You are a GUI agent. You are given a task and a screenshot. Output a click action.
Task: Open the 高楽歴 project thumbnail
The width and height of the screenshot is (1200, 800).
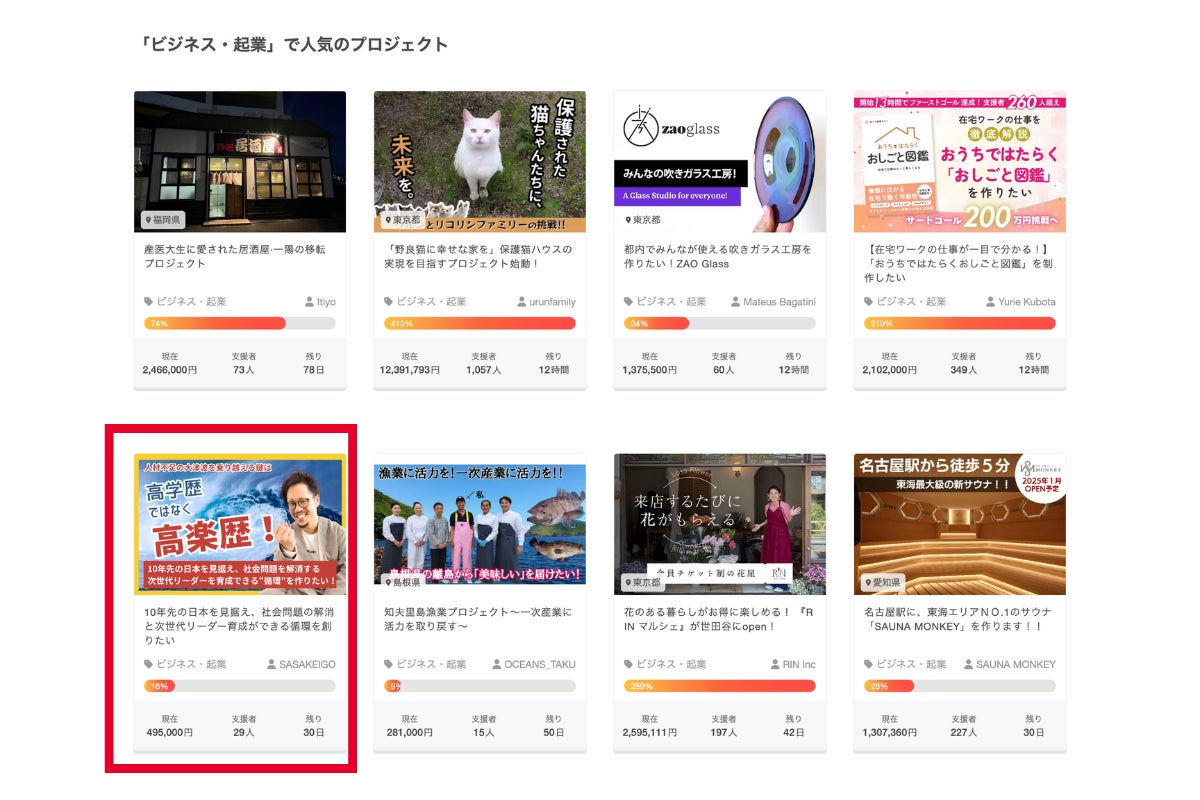tap(240, 523)
